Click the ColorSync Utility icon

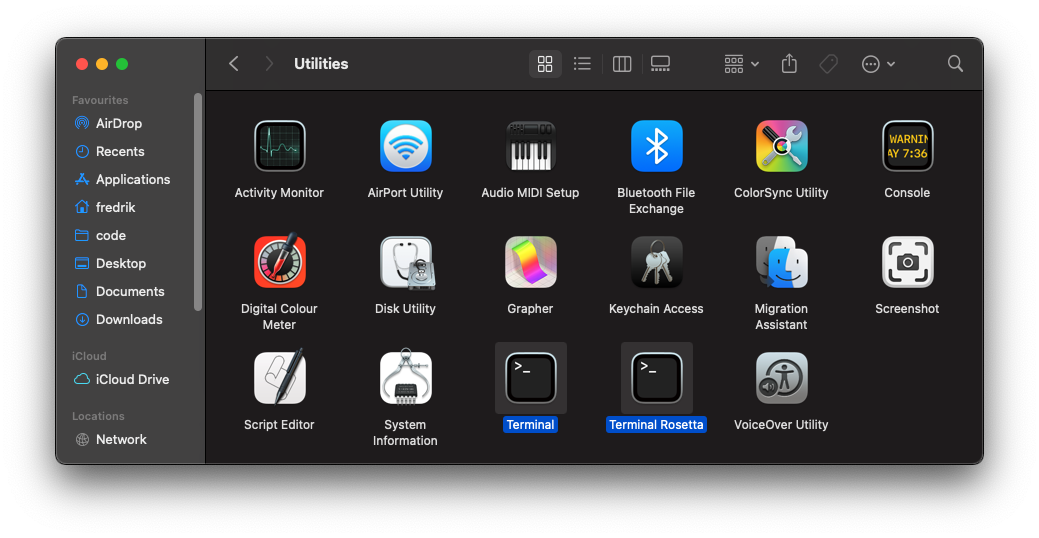pyautogui.click(x=782, y=146)
